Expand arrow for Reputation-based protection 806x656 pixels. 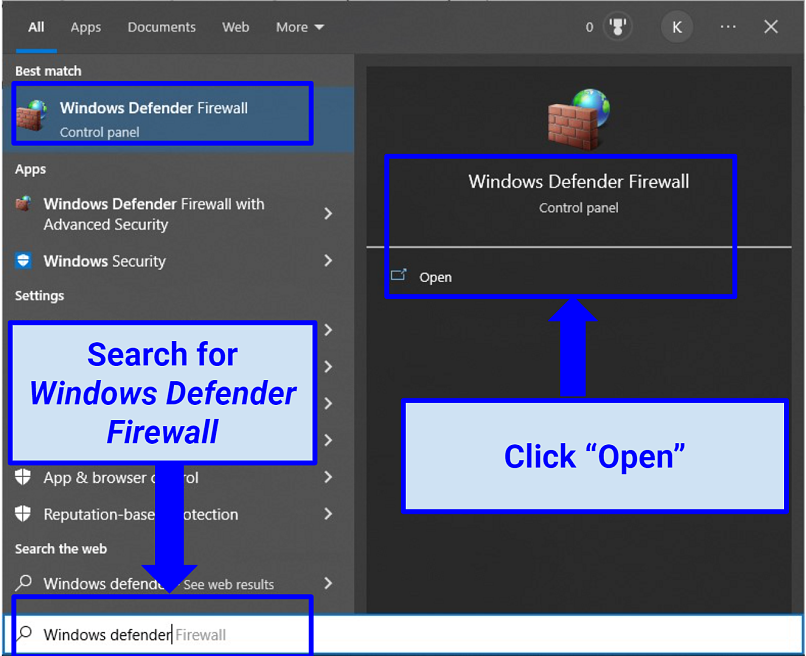328,514
